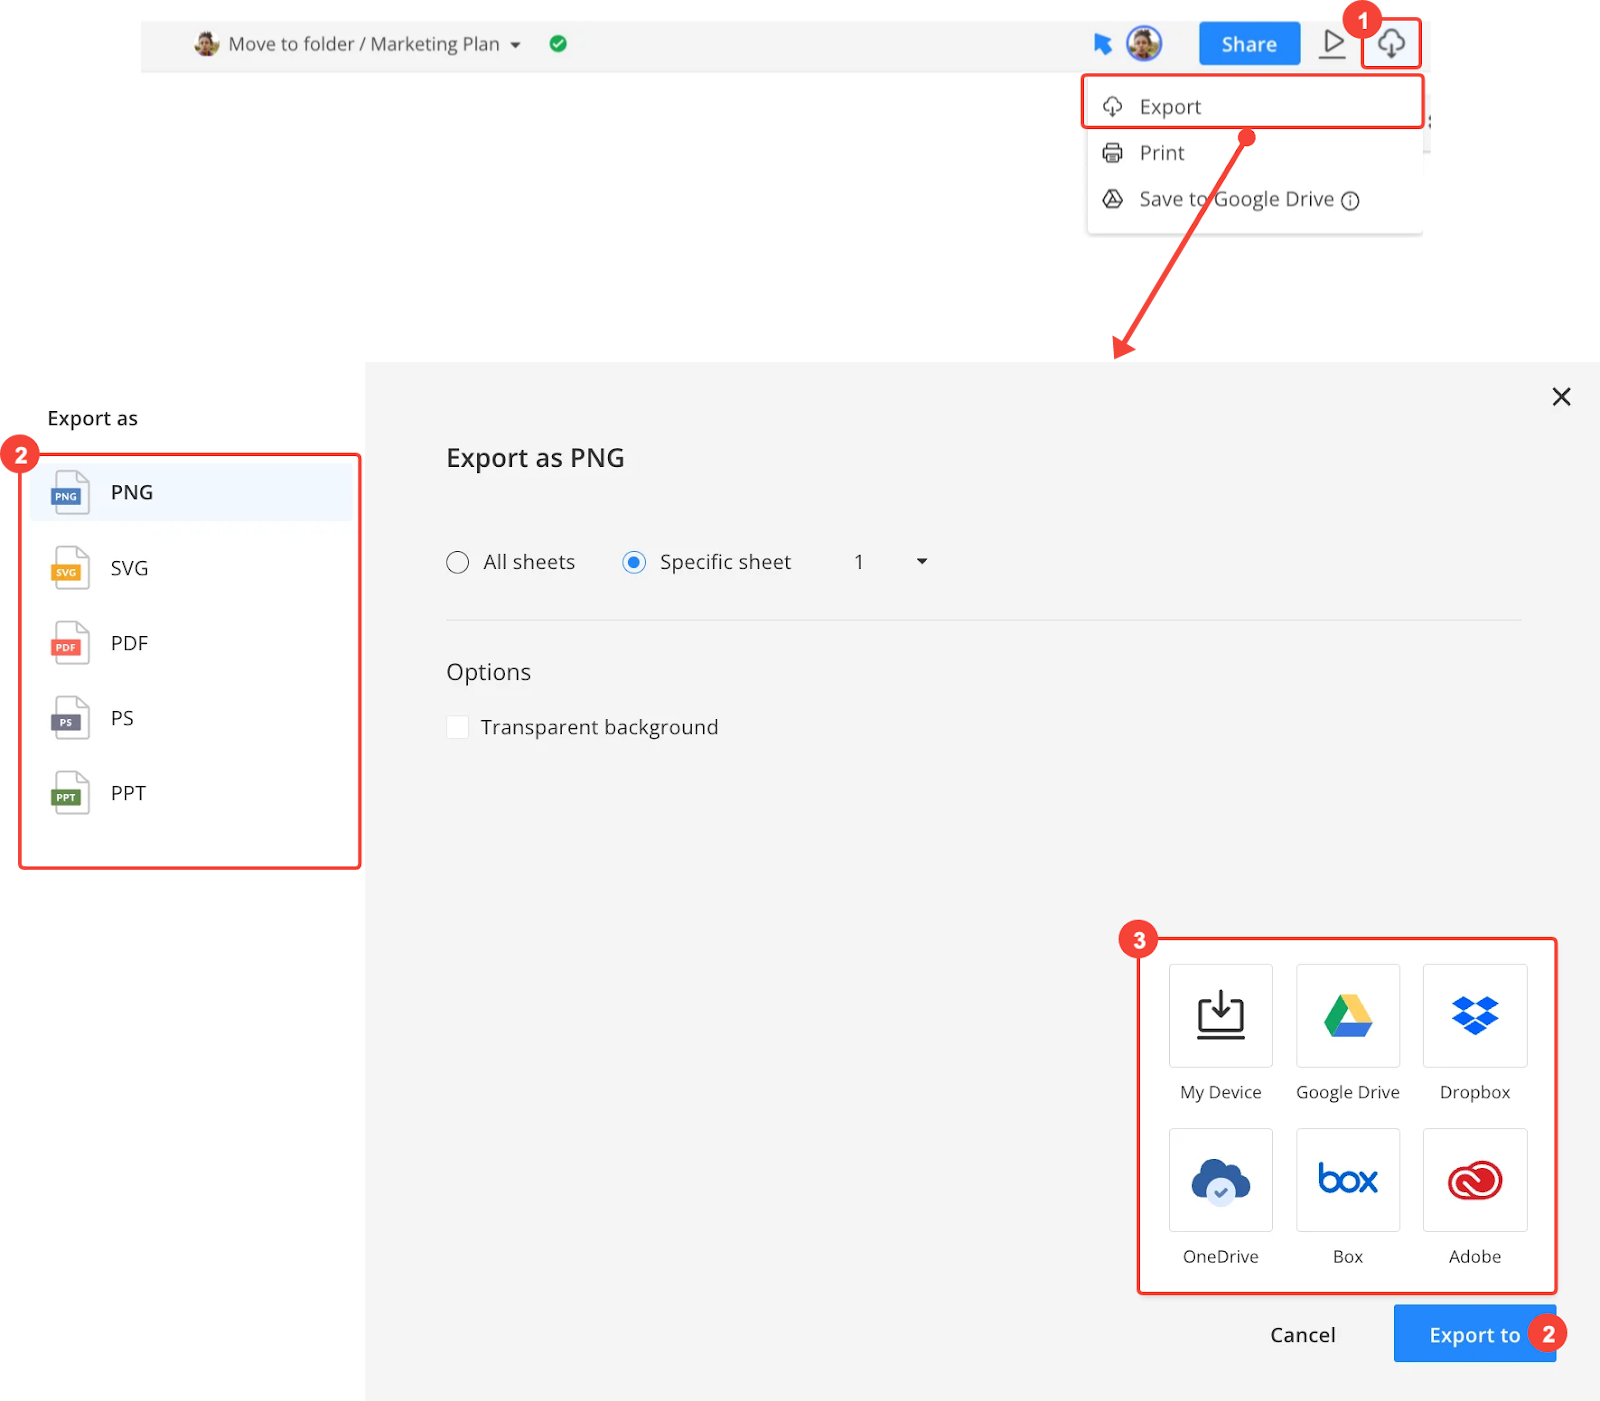Click the Export to button

[x=1474, y=1334]
